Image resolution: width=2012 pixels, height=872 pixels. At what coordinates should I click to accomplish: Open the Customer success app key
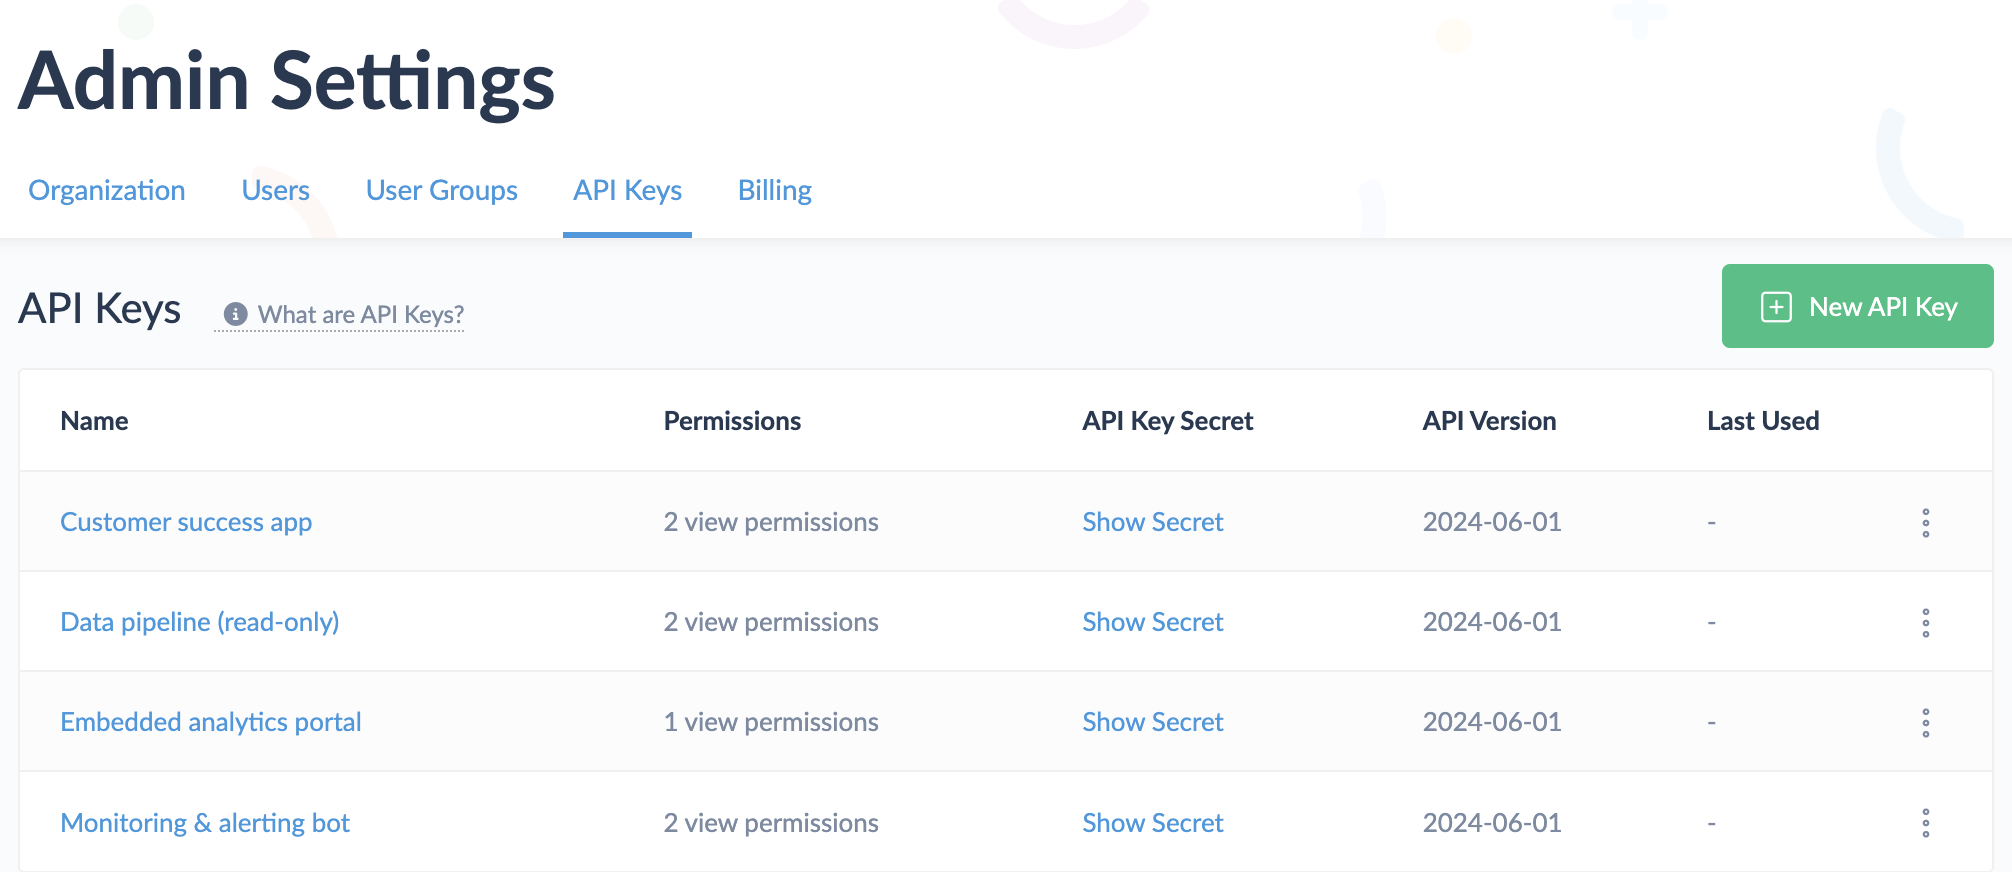click(186, 522)
